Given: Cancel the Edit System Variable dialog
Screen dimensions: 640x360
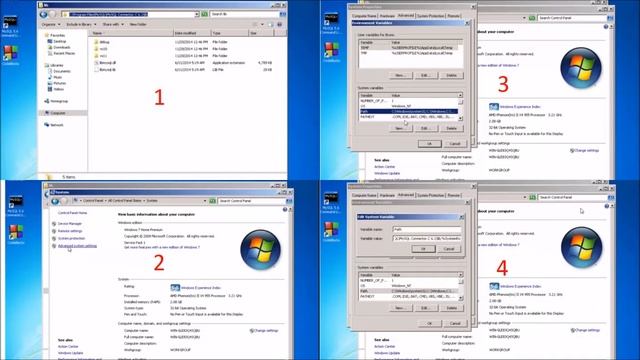Looking at the screenshot, I should point(449,249).
